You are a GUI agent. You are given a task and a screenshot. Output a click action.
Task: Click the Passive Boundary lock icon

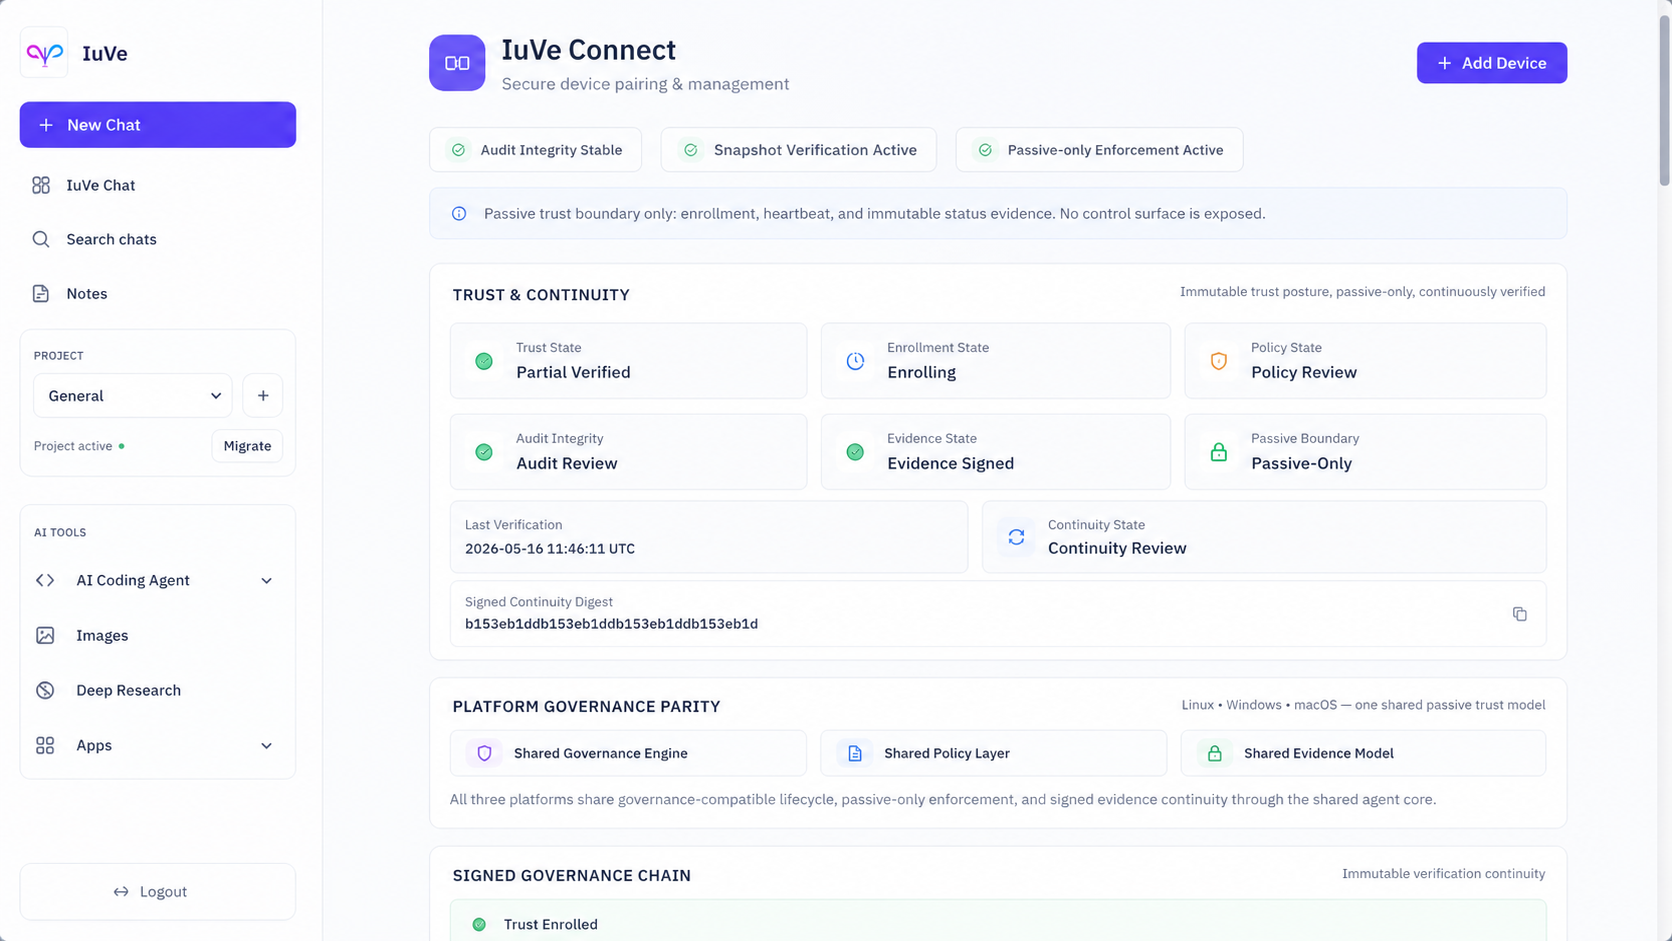(1218, 452)
